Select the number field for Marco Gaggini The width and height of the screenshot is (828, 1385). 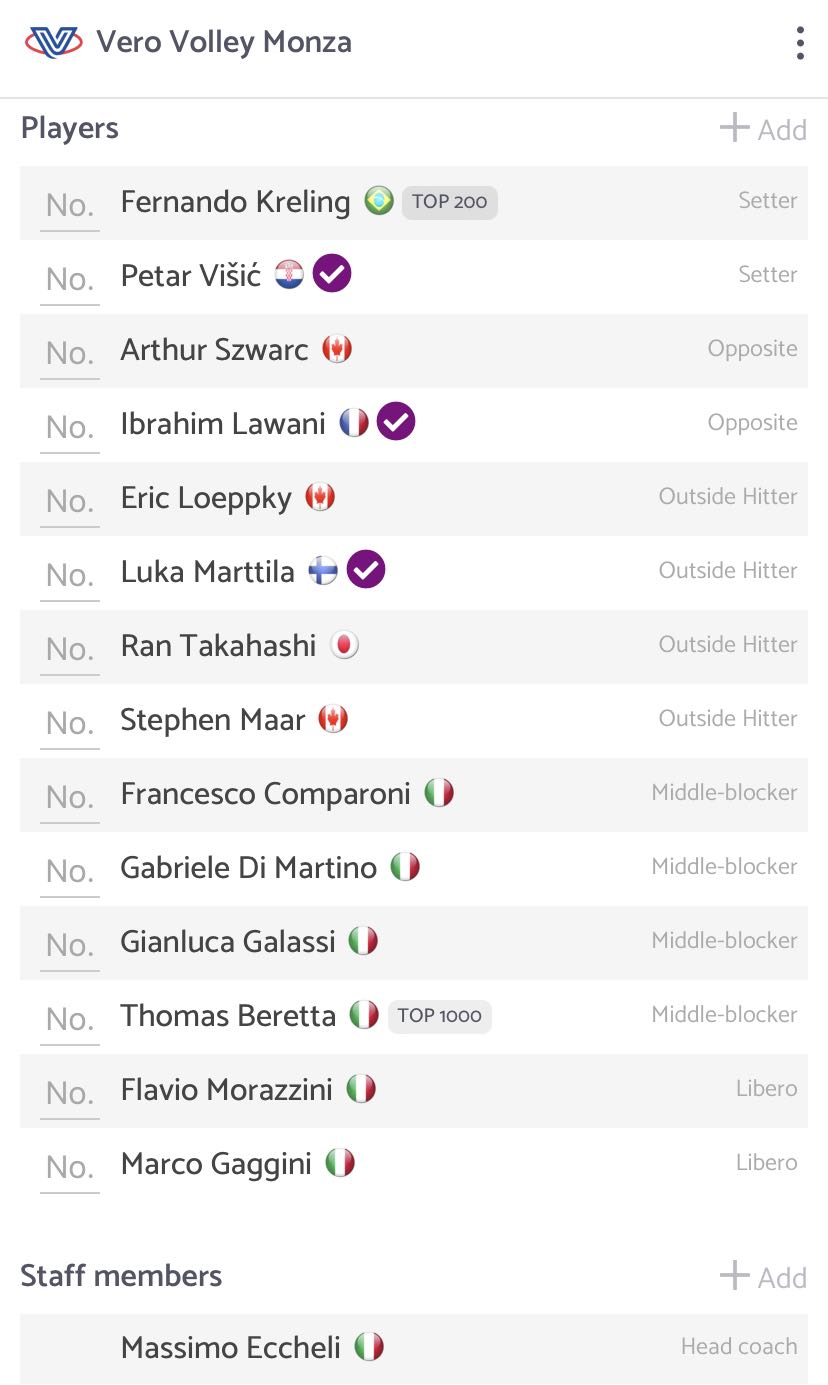click(70, 1166)
